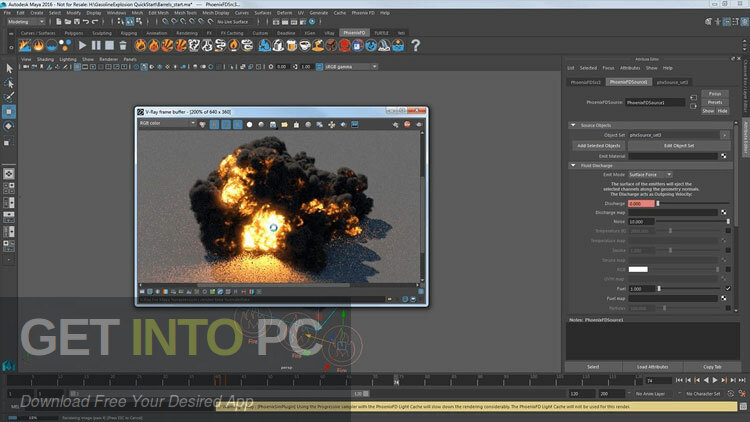
Task: Click the arrow button beside Object Set field
Action: (725, 135)
